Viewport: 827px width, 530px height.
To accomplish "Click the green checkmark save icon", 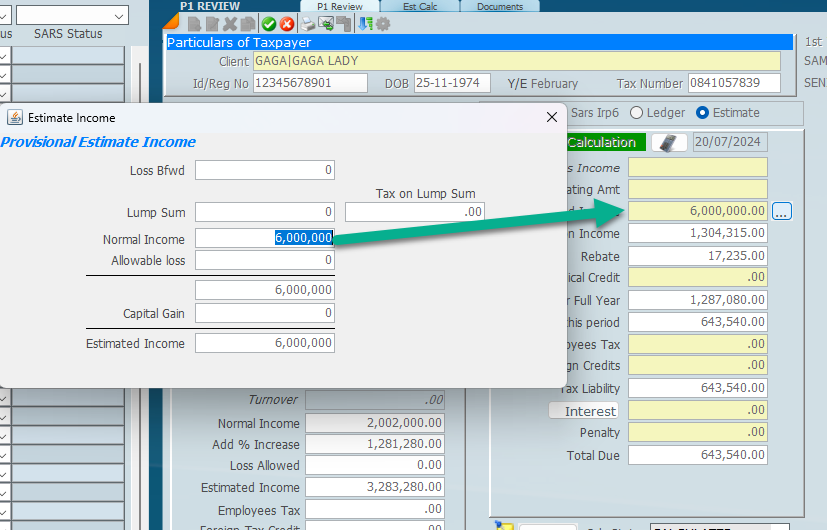I will (269, 24).
